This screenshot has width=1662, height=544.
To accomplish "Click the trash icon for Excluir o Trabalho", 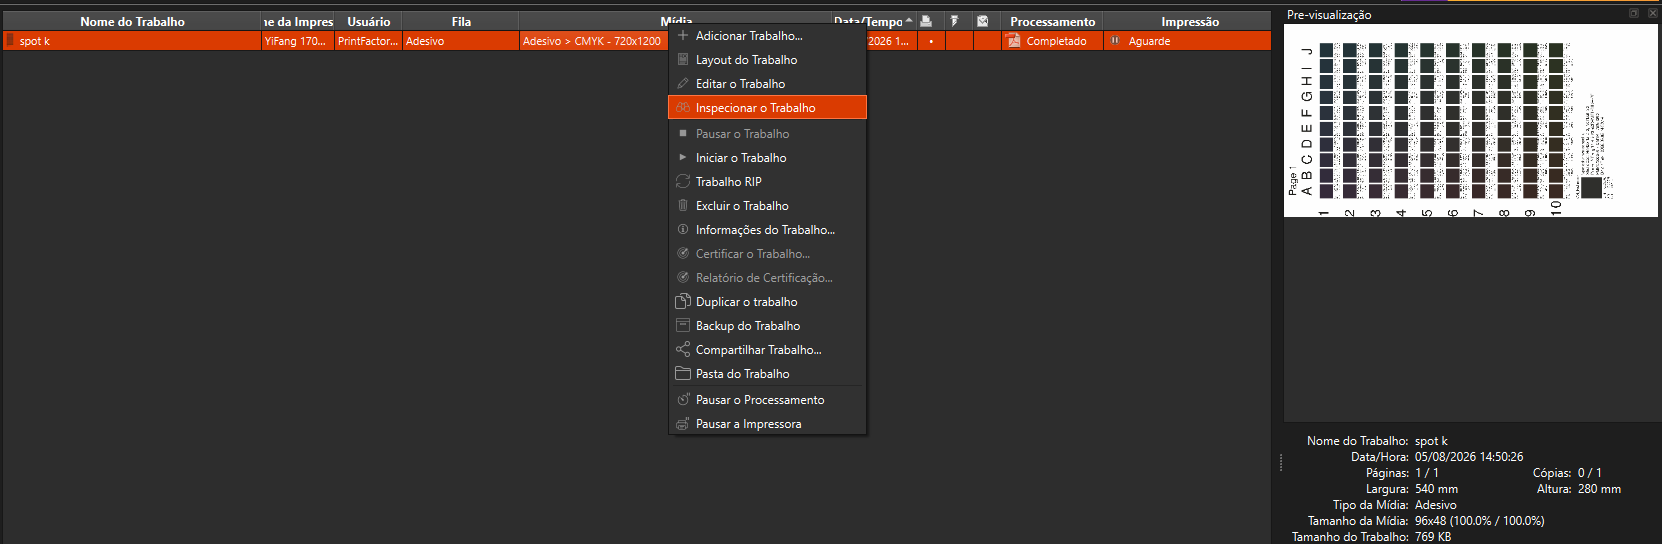I will (x=683, y=206).
